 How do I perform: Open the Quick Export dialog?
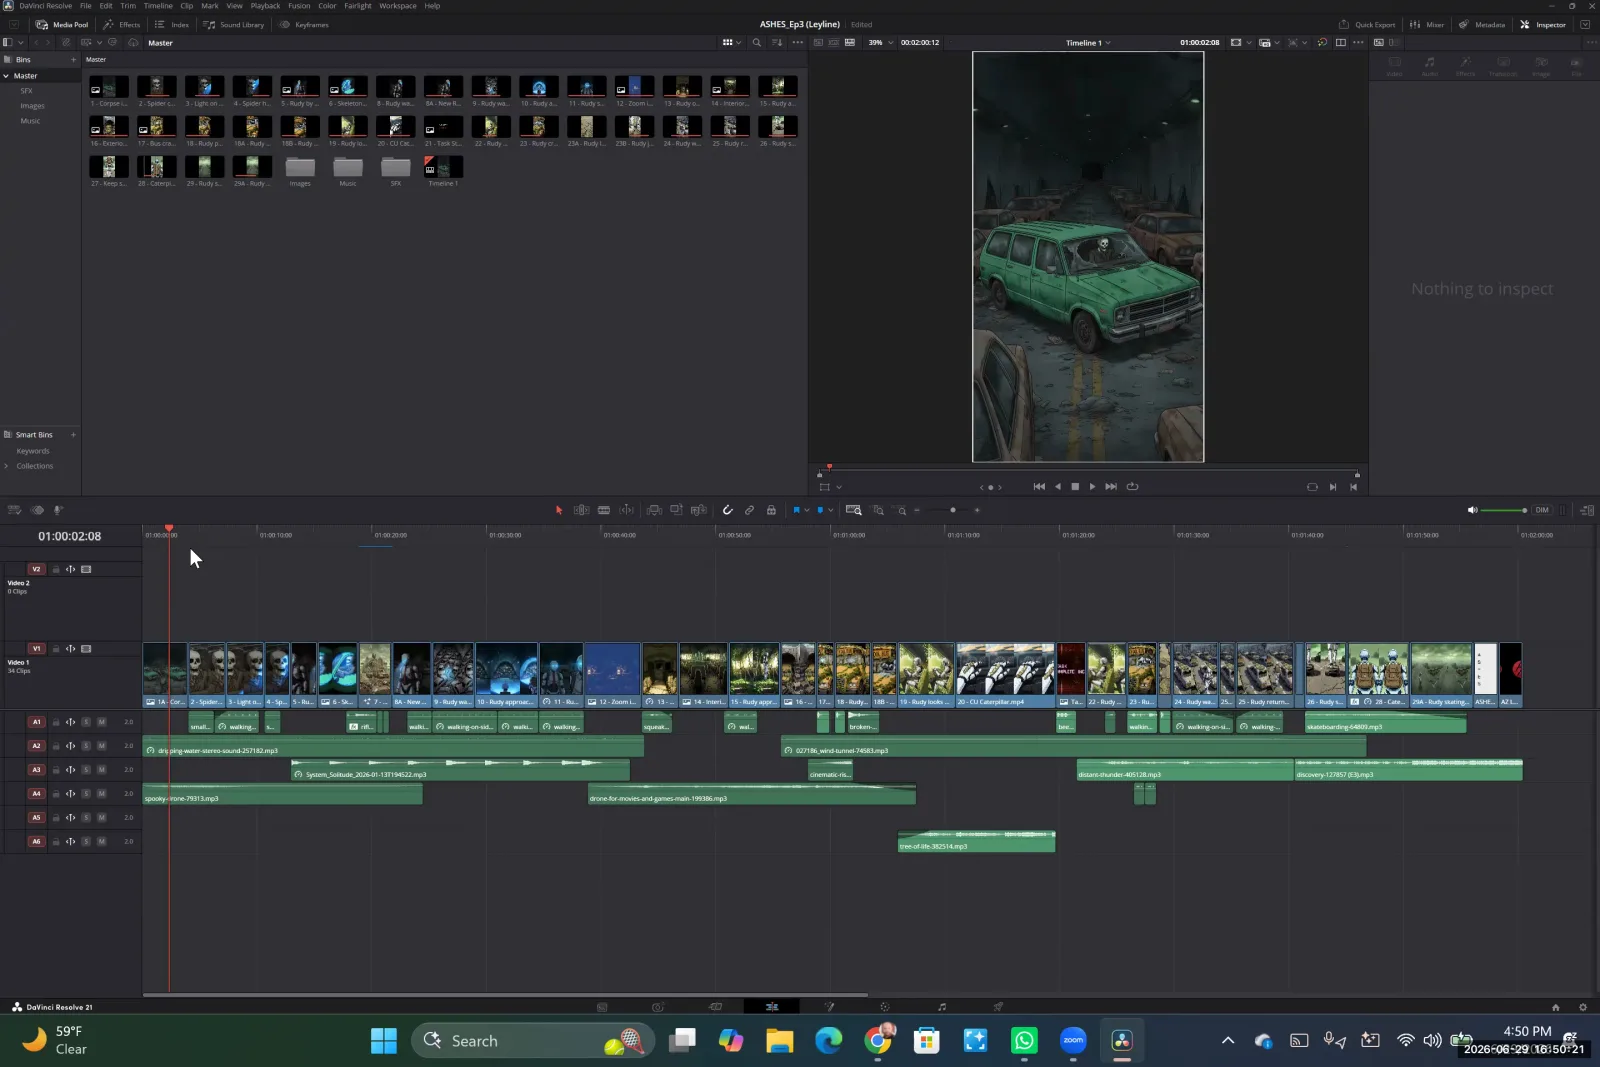tap(1367, 25)
